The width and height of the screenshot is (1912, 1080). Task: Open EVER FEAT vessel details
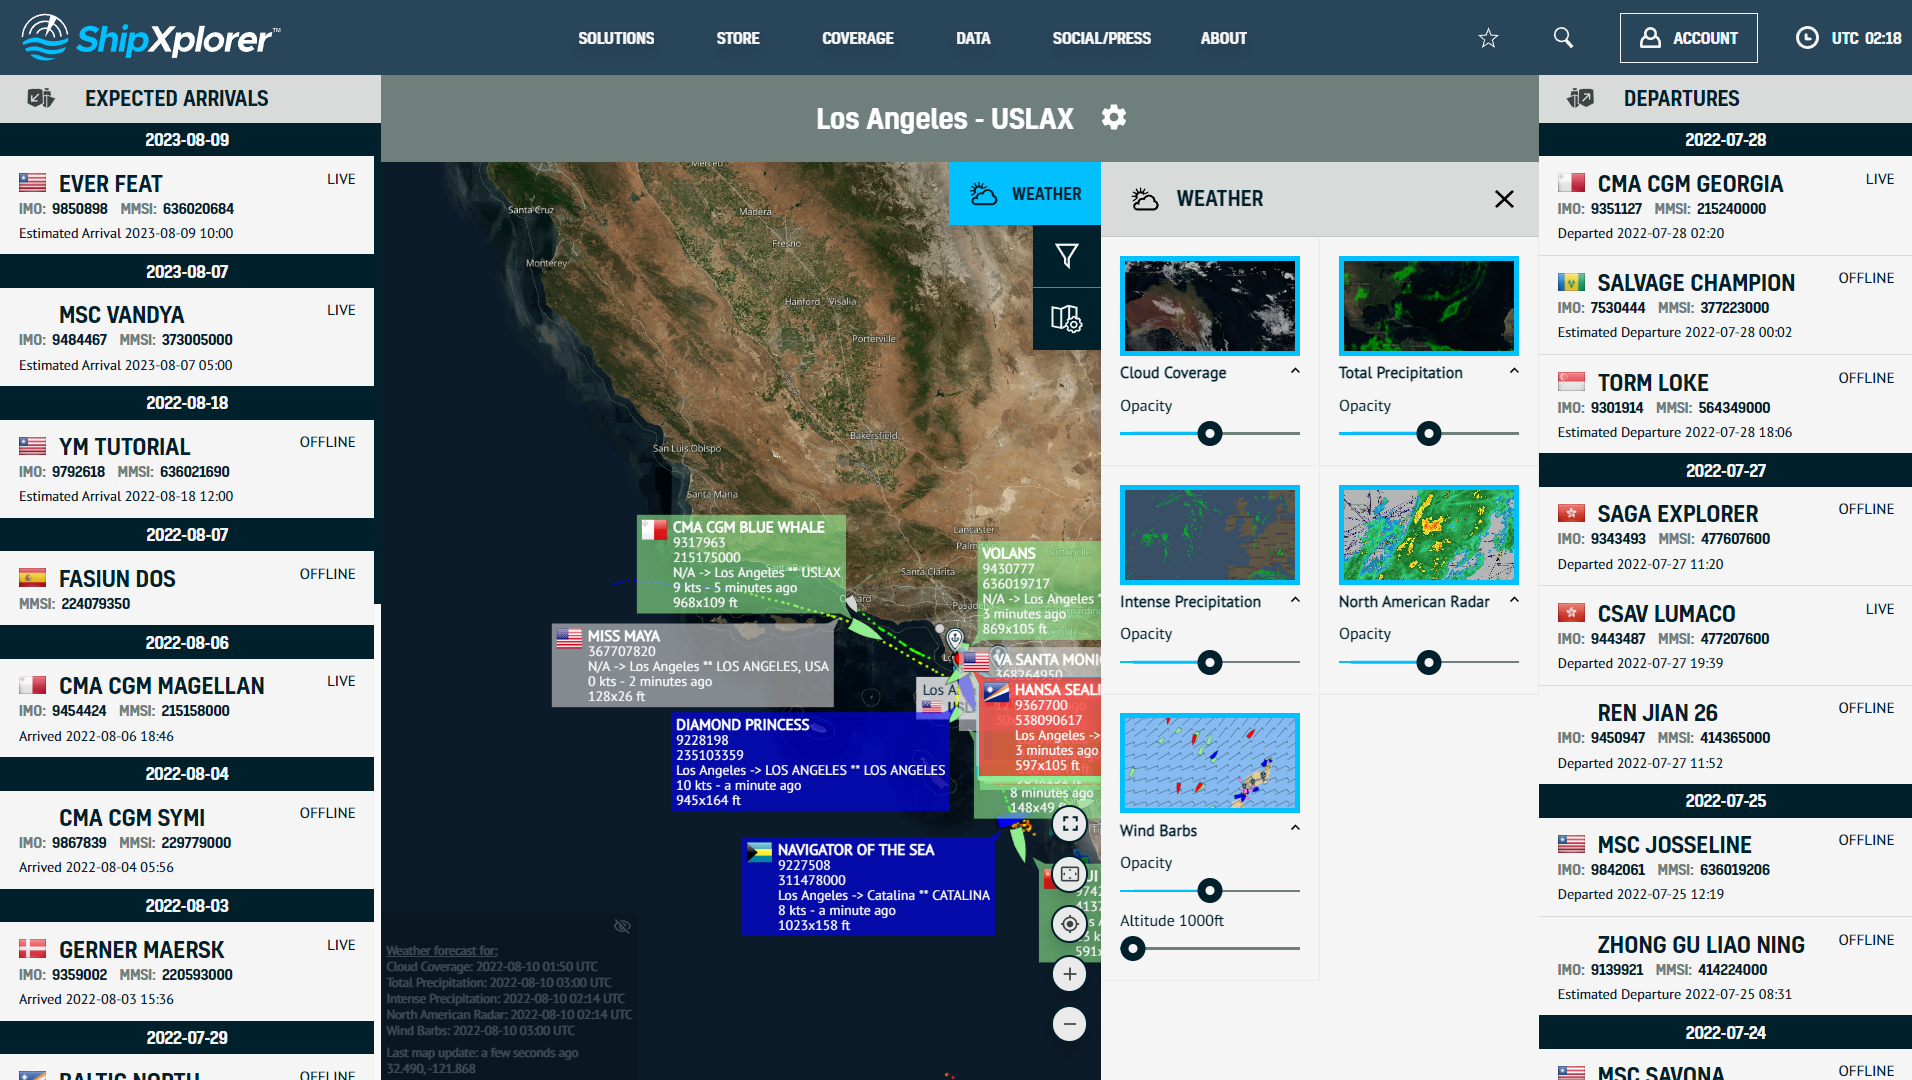(111, 184)
